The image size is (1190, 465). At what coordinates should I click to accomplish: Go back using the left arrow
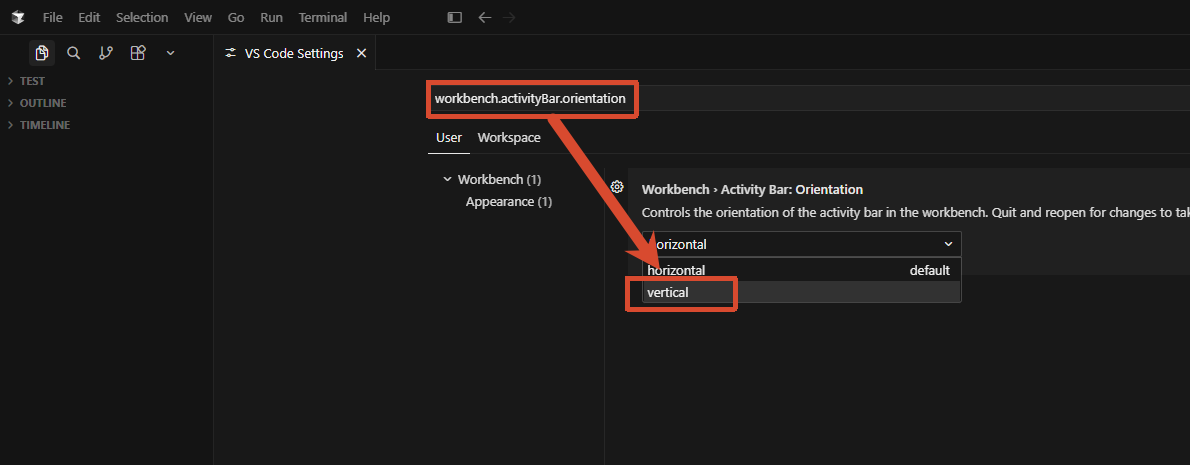point(485,17)
